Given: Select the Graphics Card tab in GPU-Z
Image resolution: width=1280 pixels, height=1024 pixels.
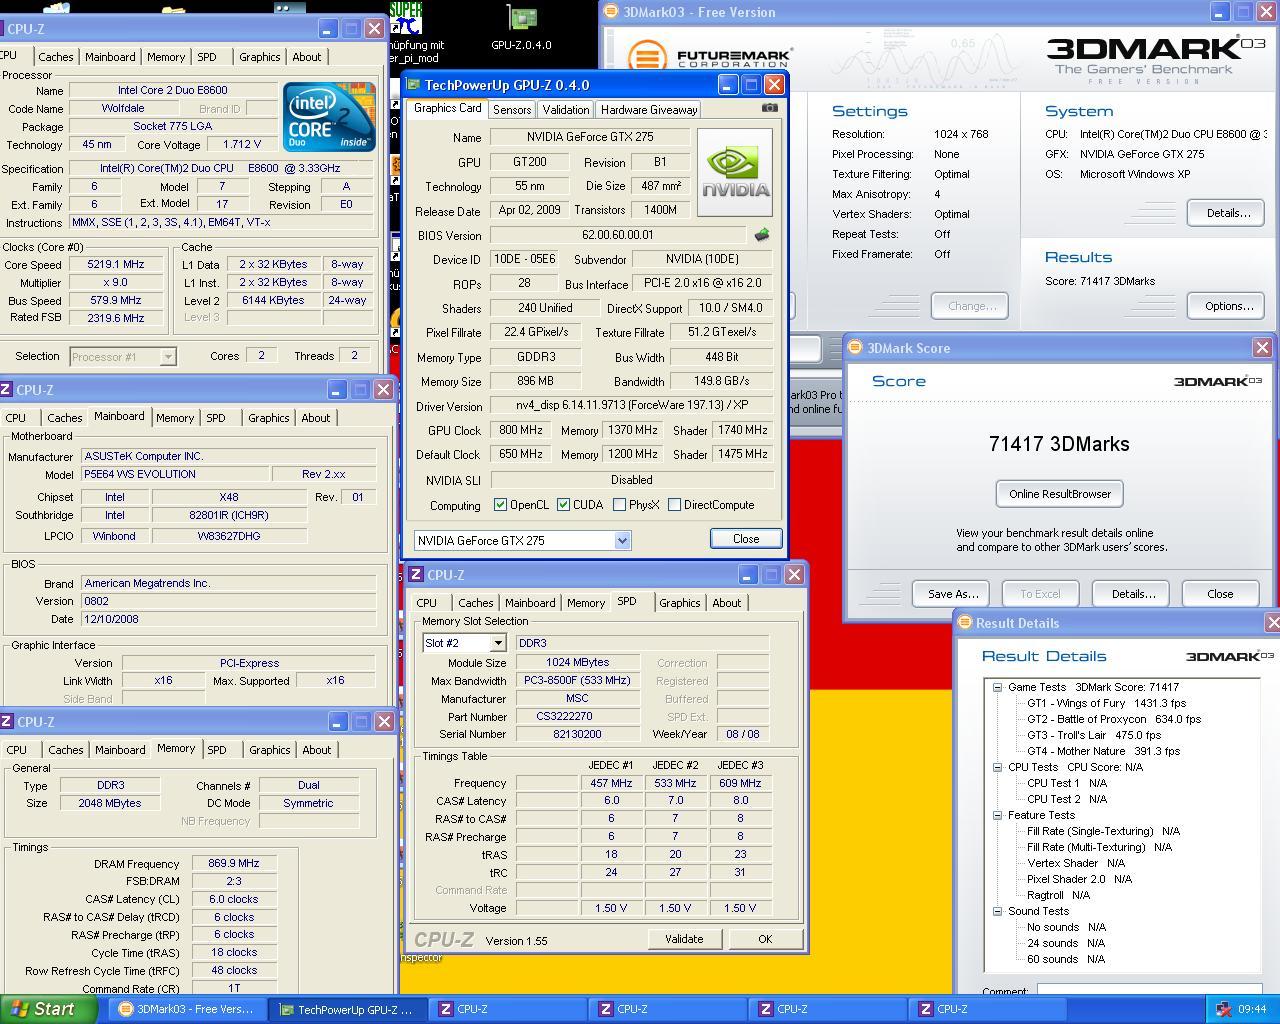Looking at the screenshot, I should pos(447,108).
